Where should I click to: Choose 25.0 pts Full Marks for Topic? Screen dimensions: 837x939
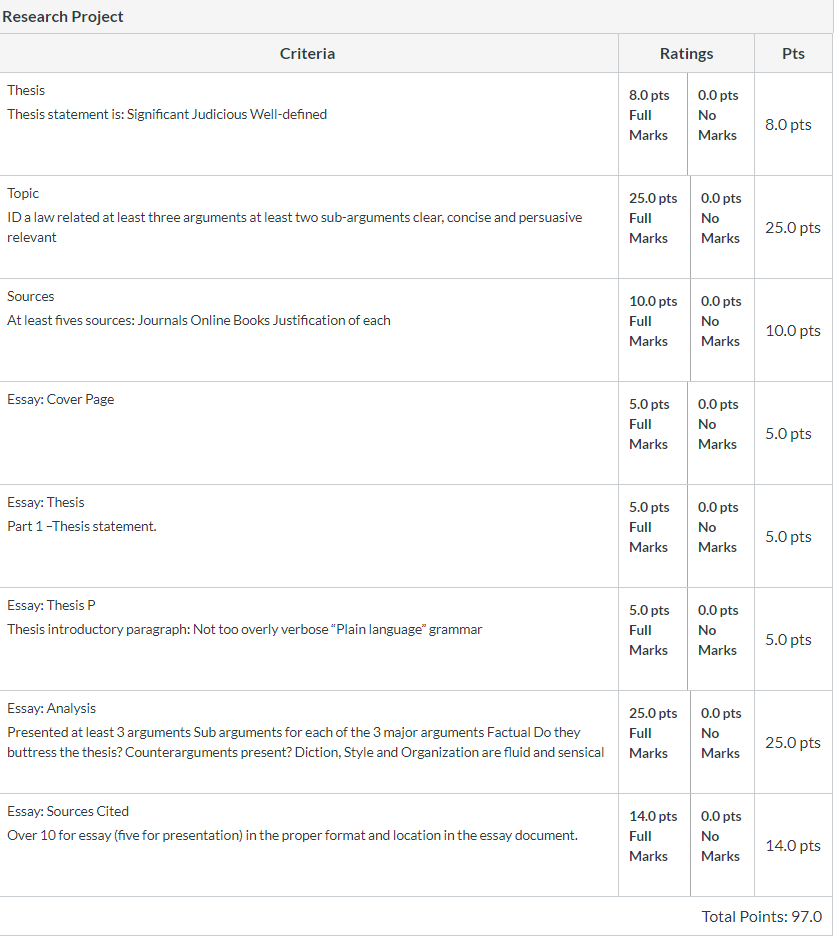[654, 228]
